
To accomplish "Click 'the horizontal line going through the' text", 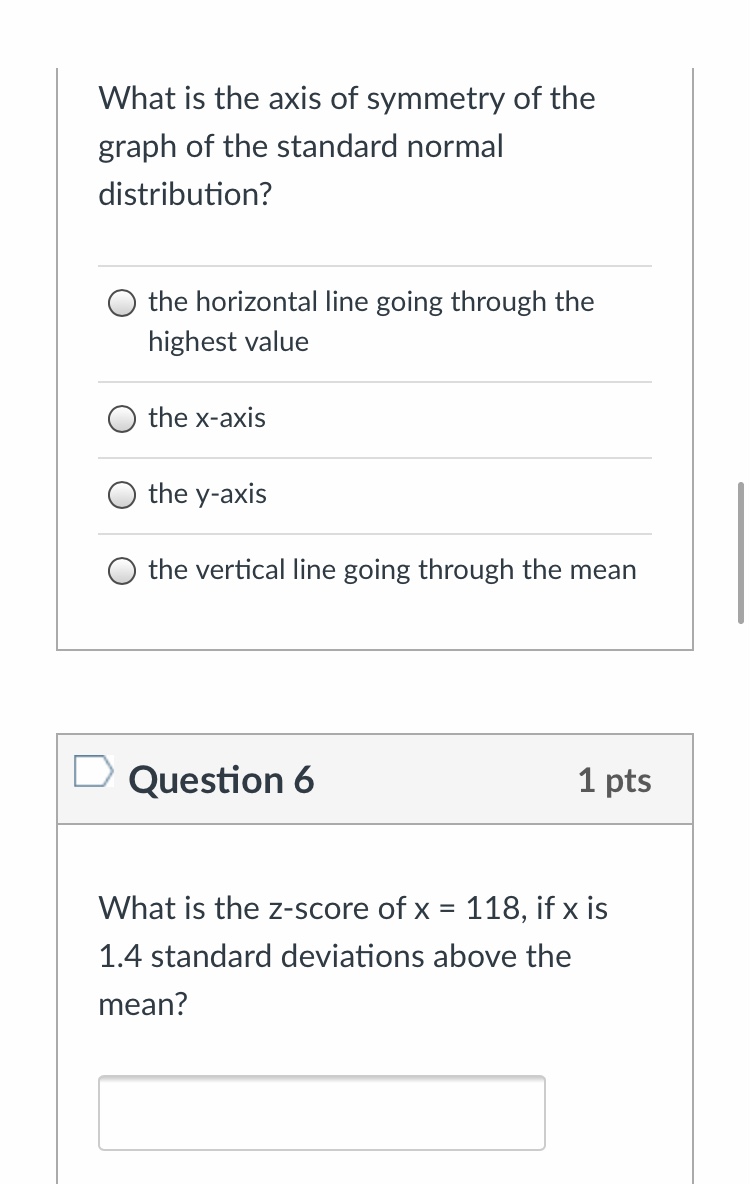I will coord(371,302).
